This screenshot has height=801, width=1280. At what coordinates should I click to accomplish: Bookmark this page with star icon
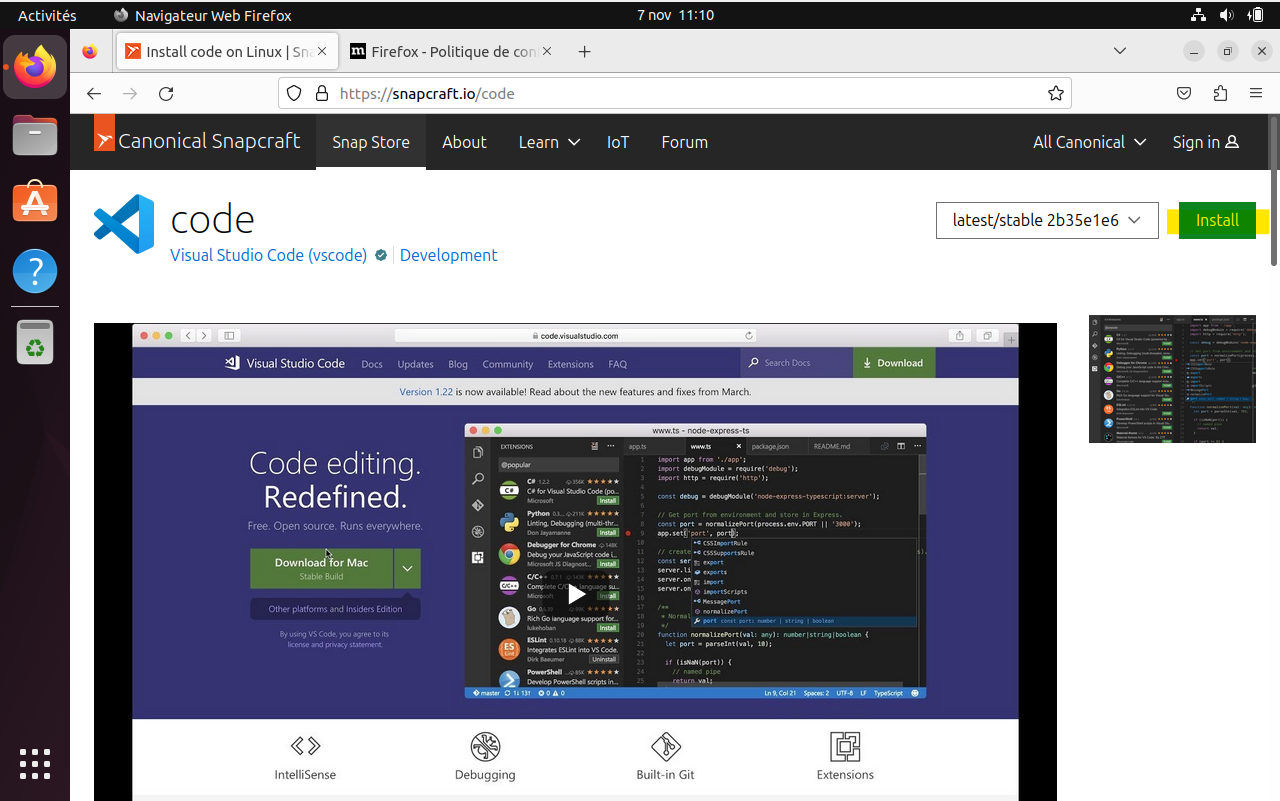pos(1055,94)
